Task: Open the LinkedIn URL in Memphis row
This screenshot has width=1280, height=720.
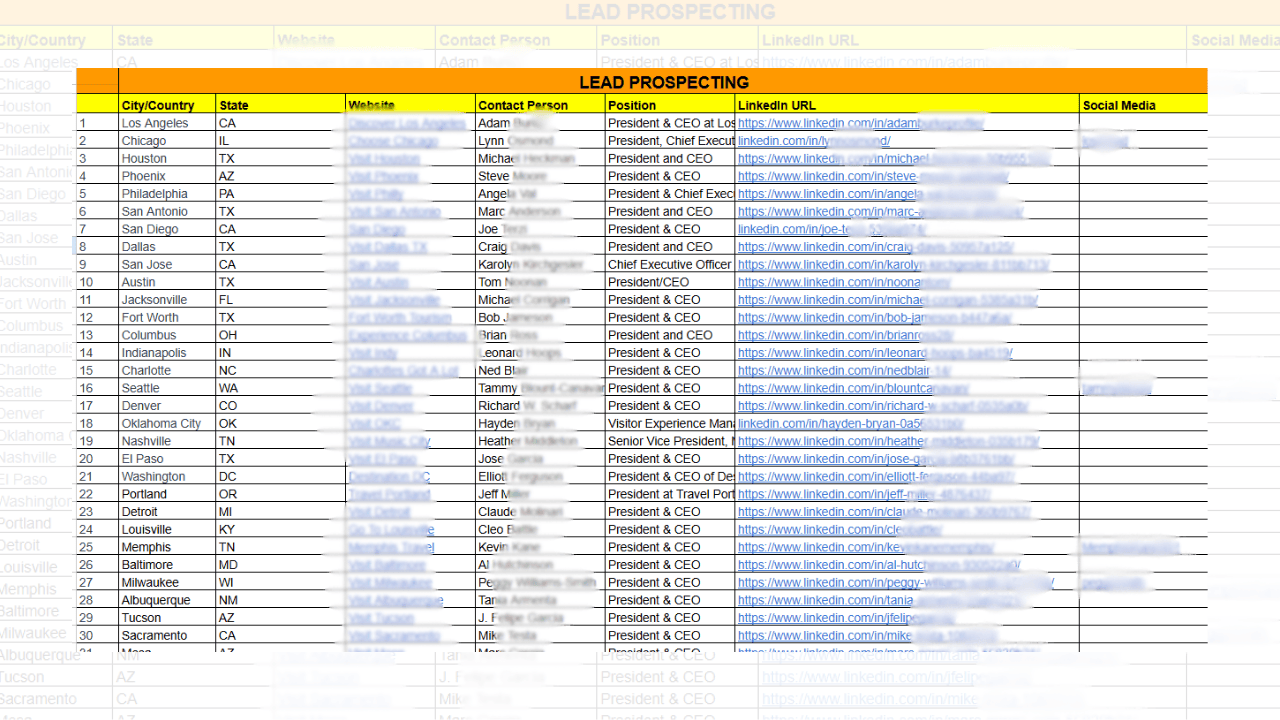Action: pos(865,547)
